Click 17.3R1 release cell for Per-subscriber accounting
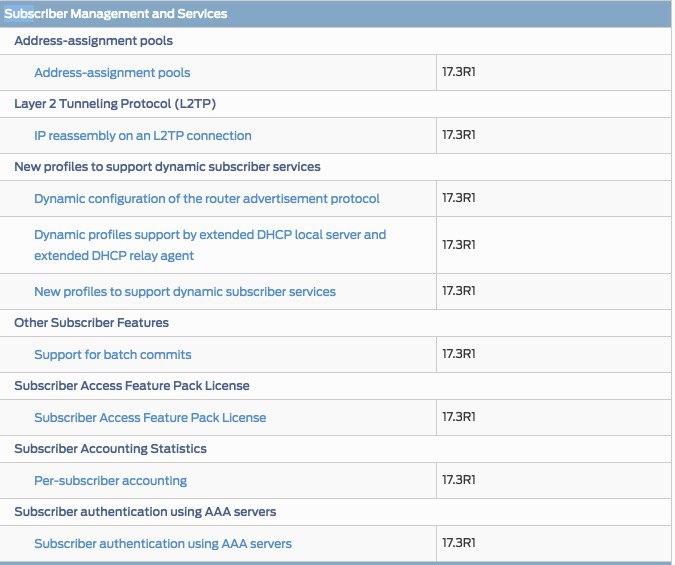 [459, 480]
